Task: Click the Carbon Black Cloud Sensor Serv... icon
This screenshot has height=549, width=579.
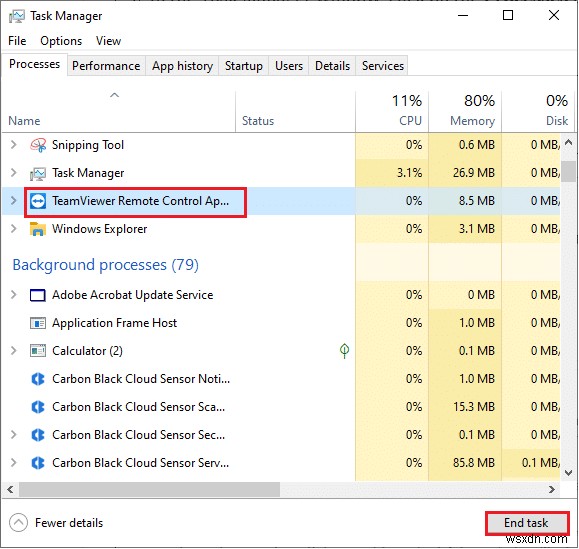Action: pyautogui.click(x=38, y=463)
